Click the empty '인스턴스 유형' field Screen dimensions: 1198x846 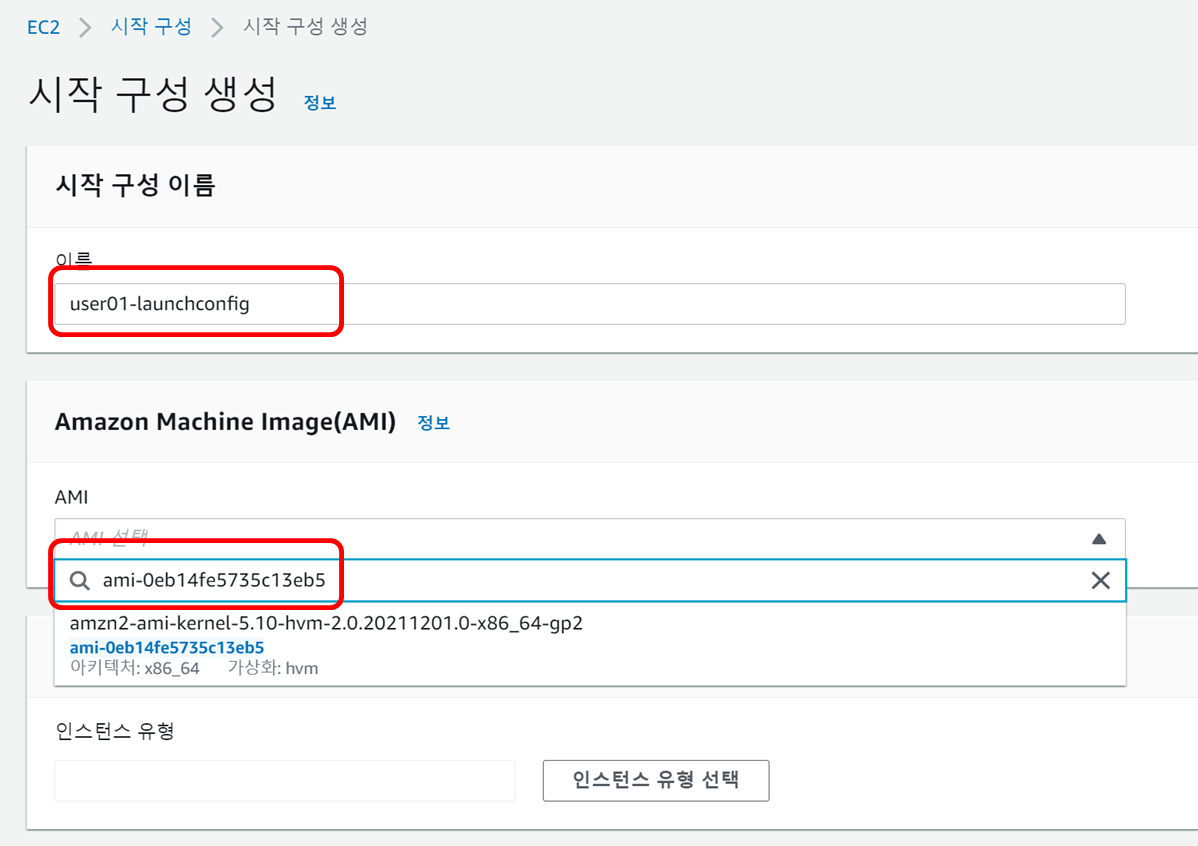coord(285,780)
